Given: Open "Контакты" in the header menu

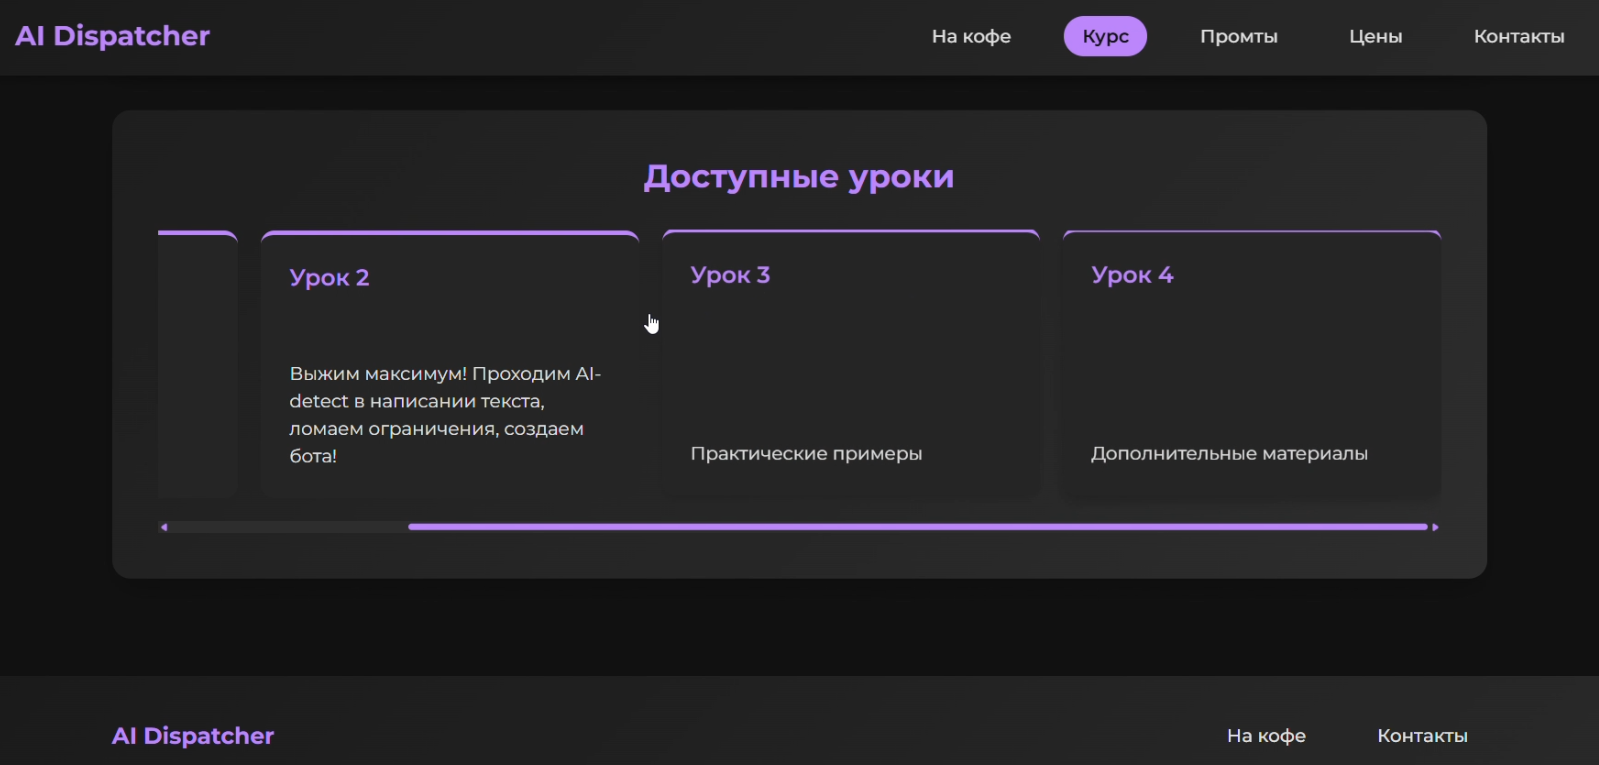Looking at the screenshot, I should [1519, 36].
